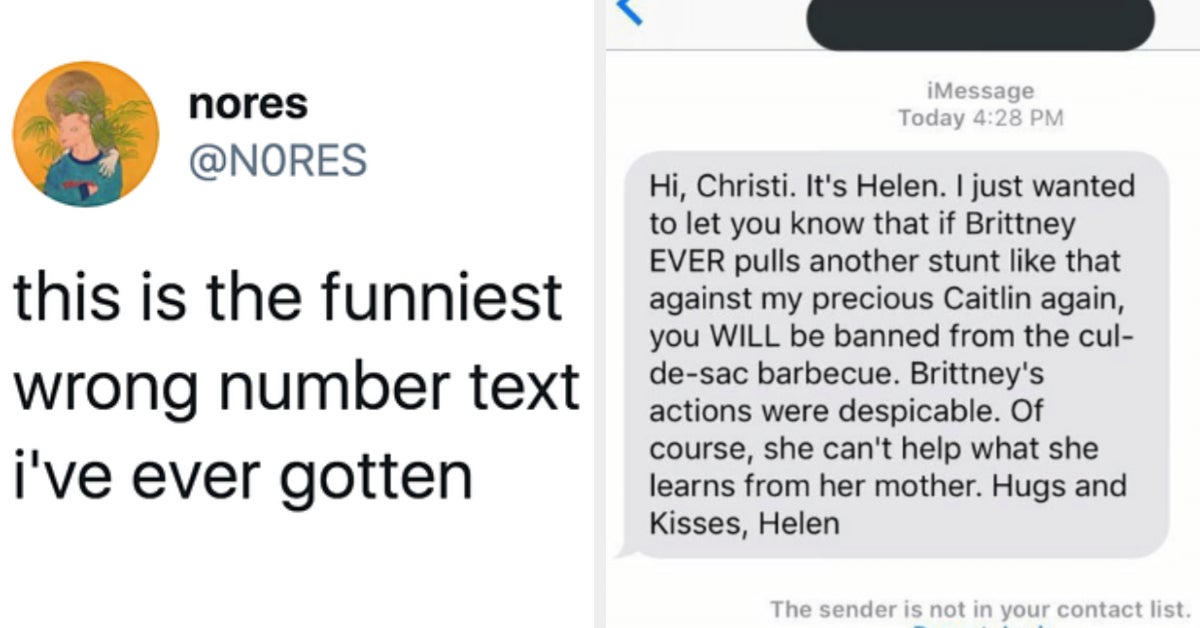Image resolution: width=1200 pixels, height=628 pixels.
Task: Select the iMessage header label
Action: tap(980, 90)
